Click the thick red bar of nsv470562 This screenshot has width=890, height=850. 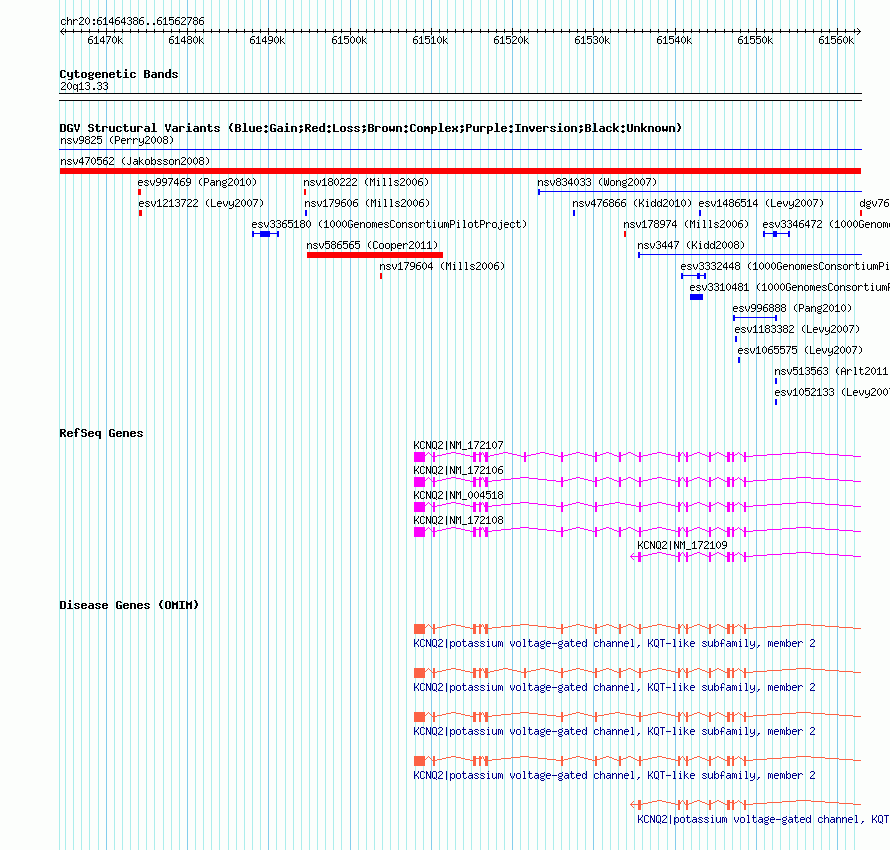(x=460, y=171)
